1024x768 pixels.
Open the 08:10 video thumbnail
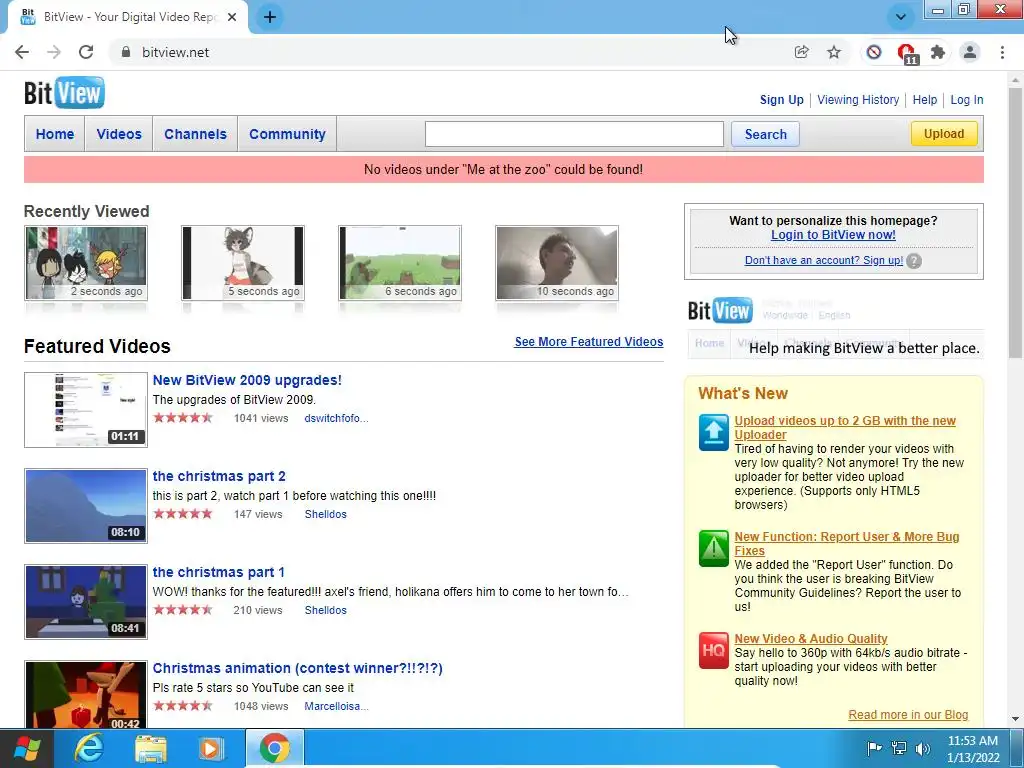tap(86, 505)
